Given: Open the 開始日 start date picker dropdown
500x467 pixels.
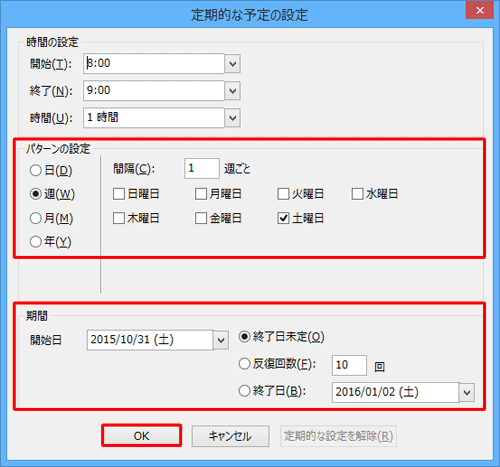Looking at the screenshot, I should 221,340.
